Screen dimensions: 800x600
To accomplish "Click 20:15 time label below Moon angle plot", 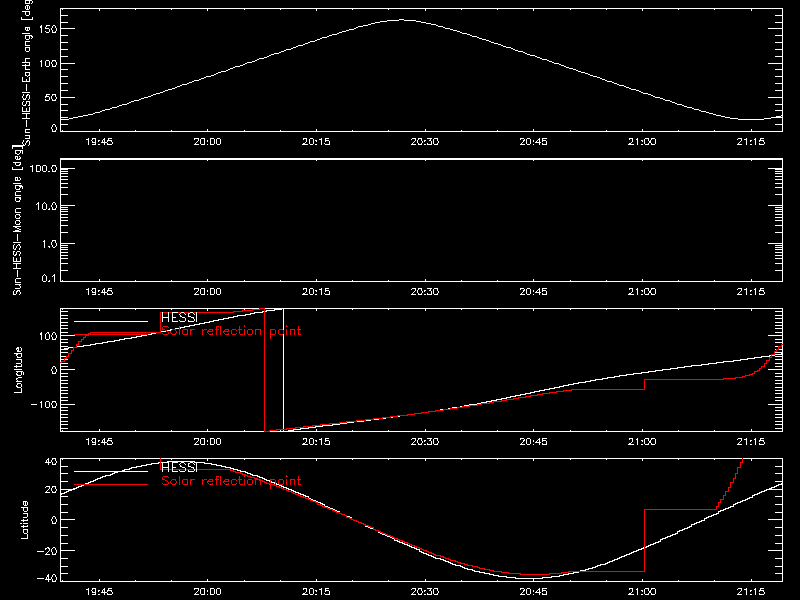I will pyautogui.click(x=316, y=291).
